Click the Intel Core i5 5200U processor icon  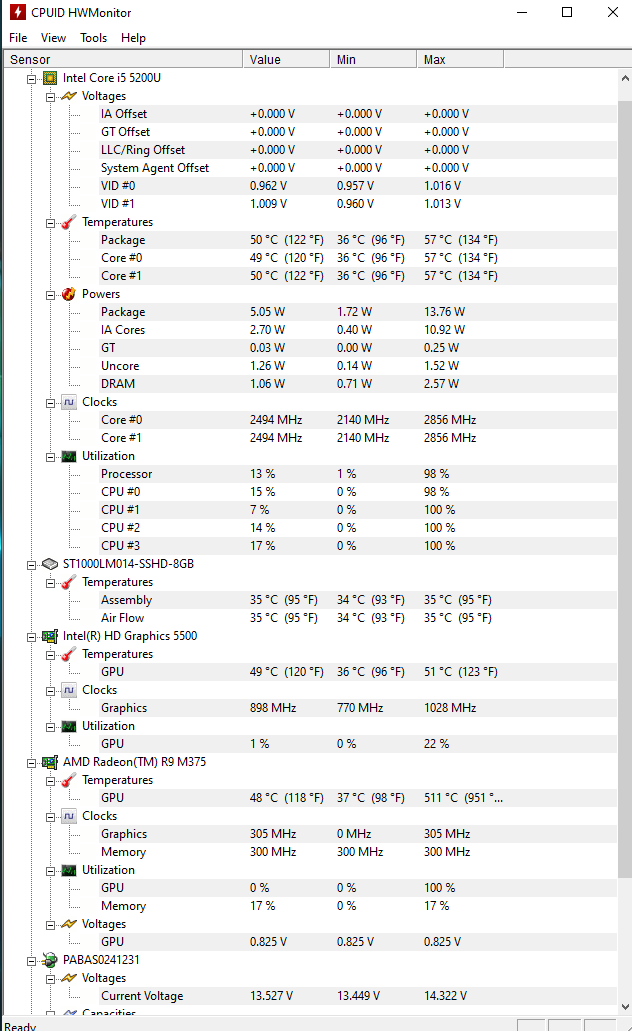coord(50,78)
